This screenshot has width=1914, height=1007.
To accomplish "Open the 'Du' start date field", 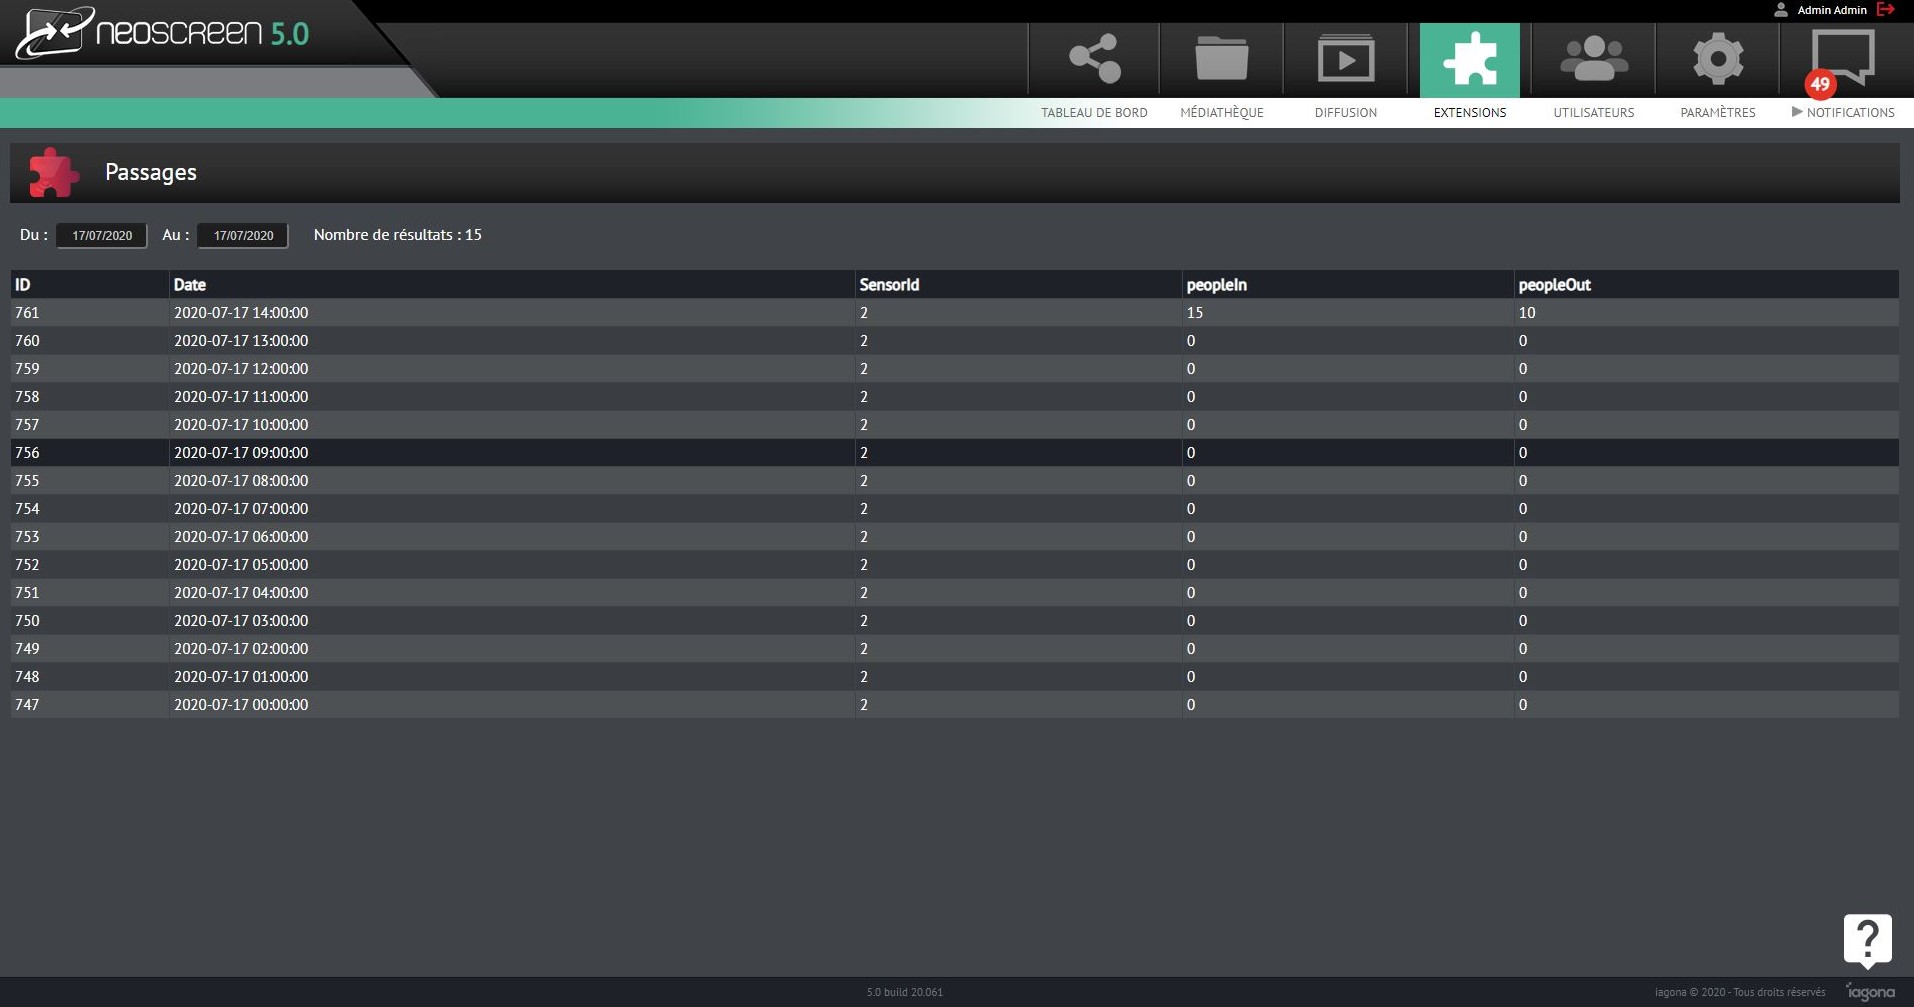I will point(102,236).
